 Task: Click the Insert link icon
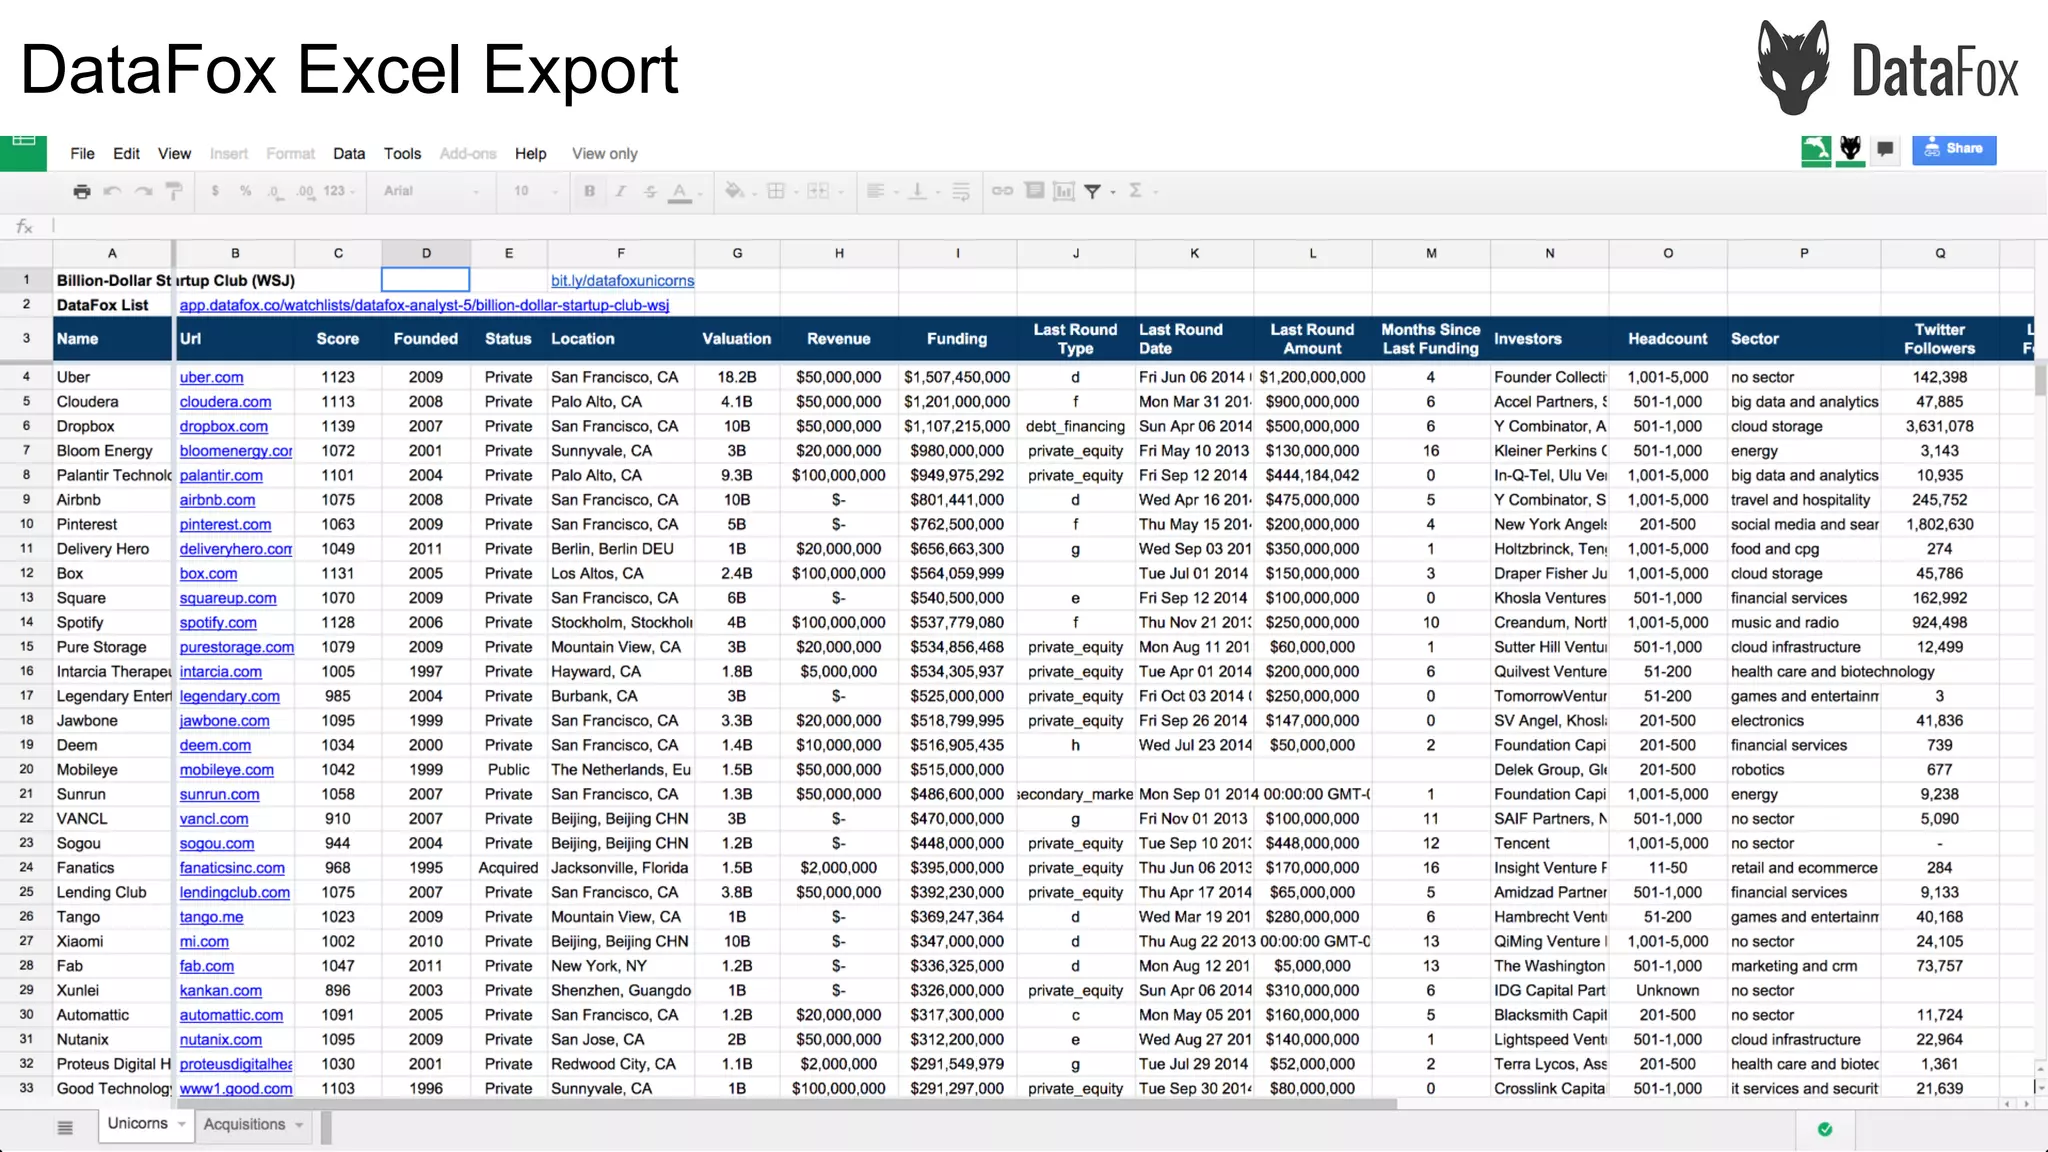pos(1002,191)
